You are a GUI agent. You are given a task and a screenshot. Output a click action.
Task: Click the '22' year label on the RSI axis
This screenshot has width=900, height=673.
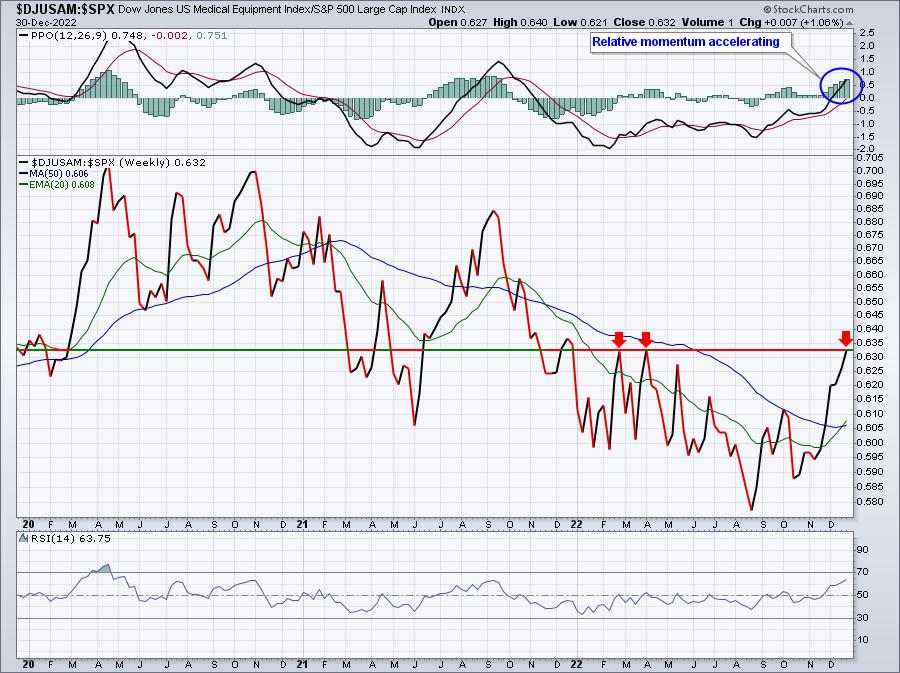coord(574,663)
